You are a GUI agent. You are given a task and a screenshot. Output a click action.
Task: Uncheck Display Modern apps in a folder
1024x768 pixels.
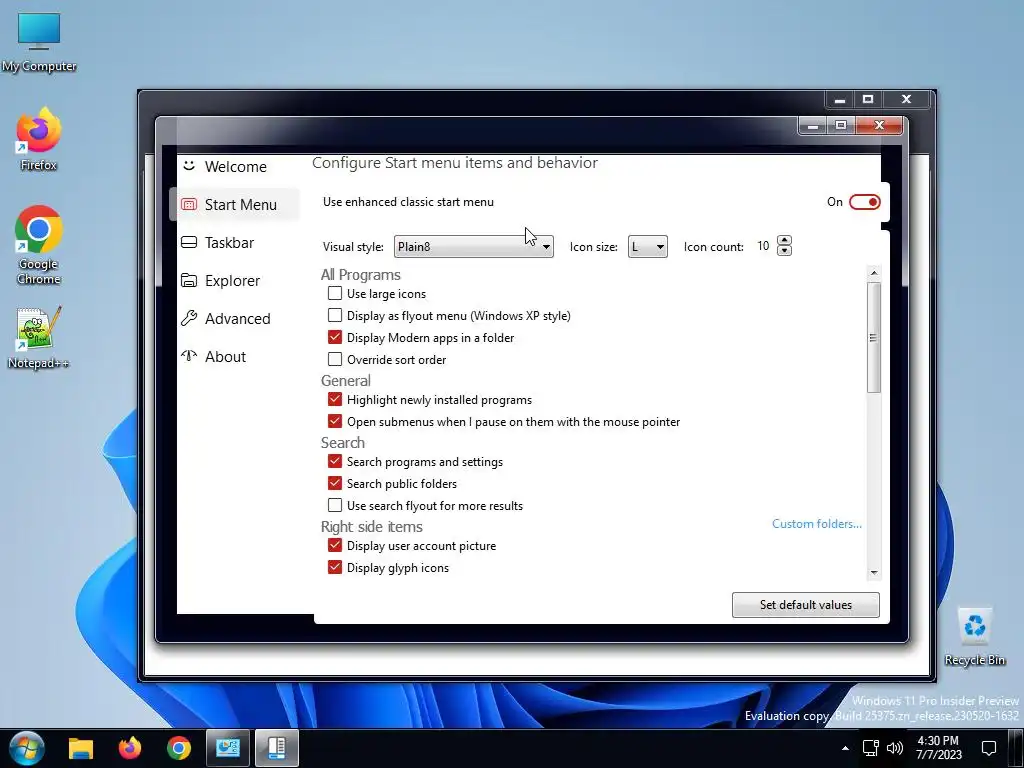pyautogui.click(x=334, y=337)
